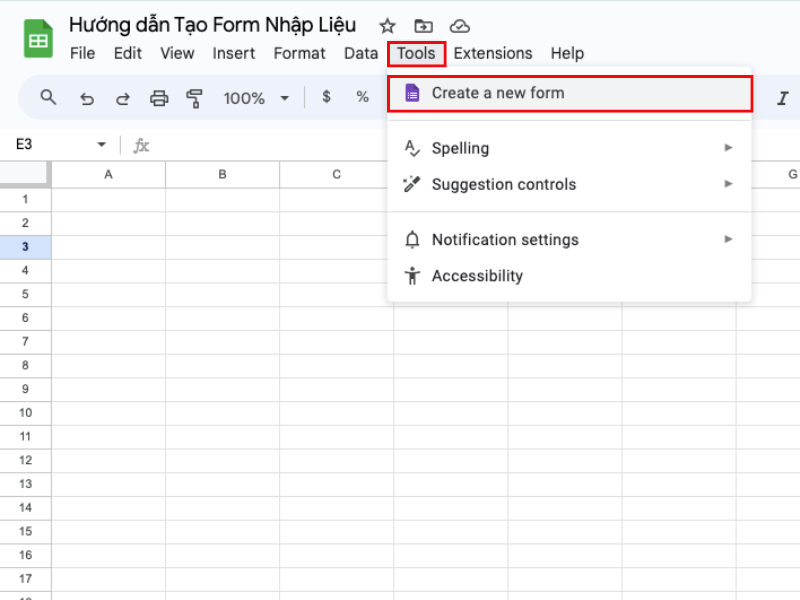The image size is (800, 600).
Task: Click the search magnifier in toolbar
Action: click(48, 97)
